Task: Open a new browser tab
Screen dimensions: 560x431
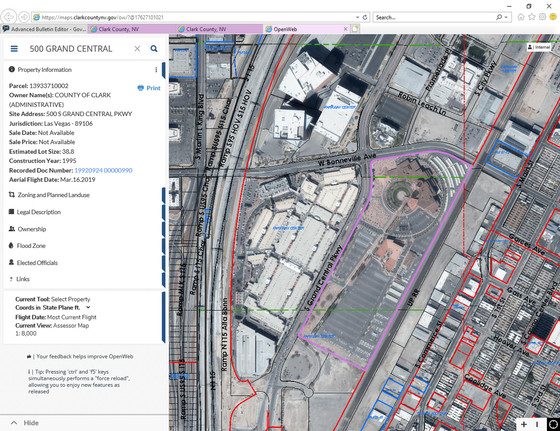Action: [355, 29]
